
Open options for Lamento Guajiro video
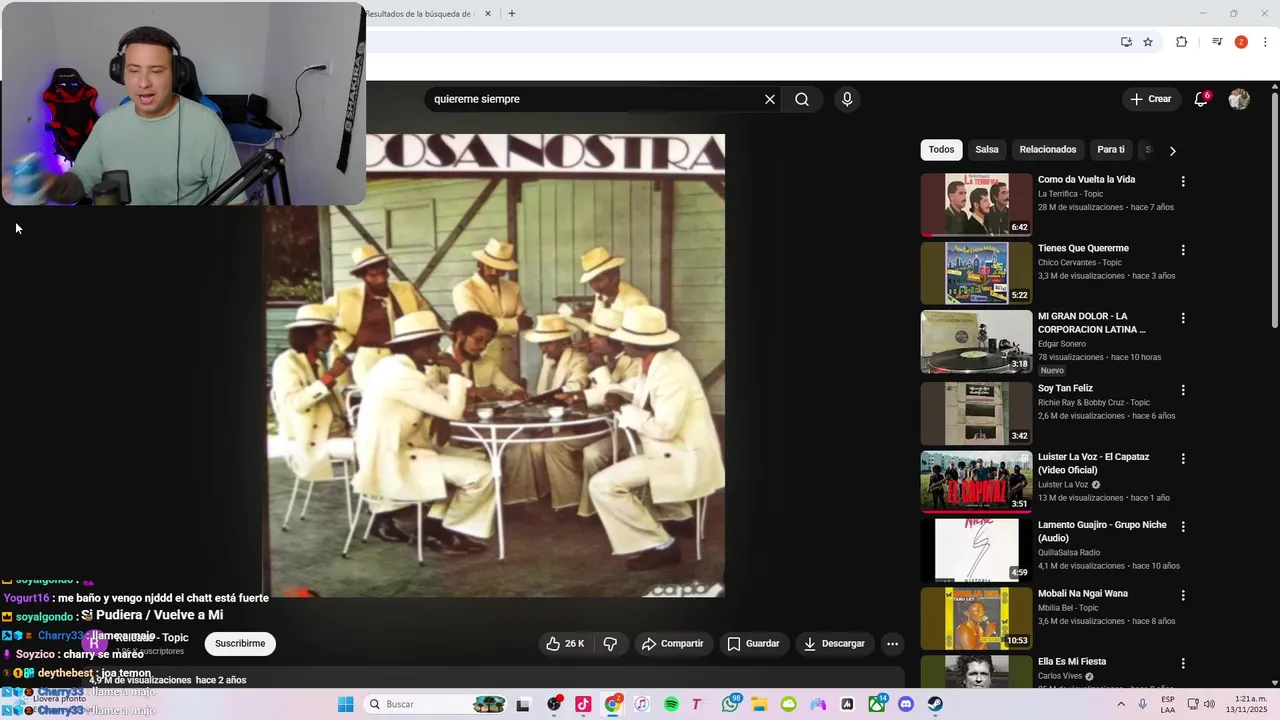pyautogui.click(x=1183, y=527)
